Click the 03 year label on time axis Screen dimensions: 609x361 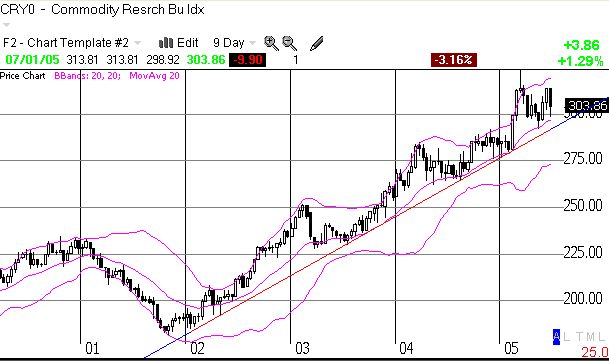pos(302,349)
